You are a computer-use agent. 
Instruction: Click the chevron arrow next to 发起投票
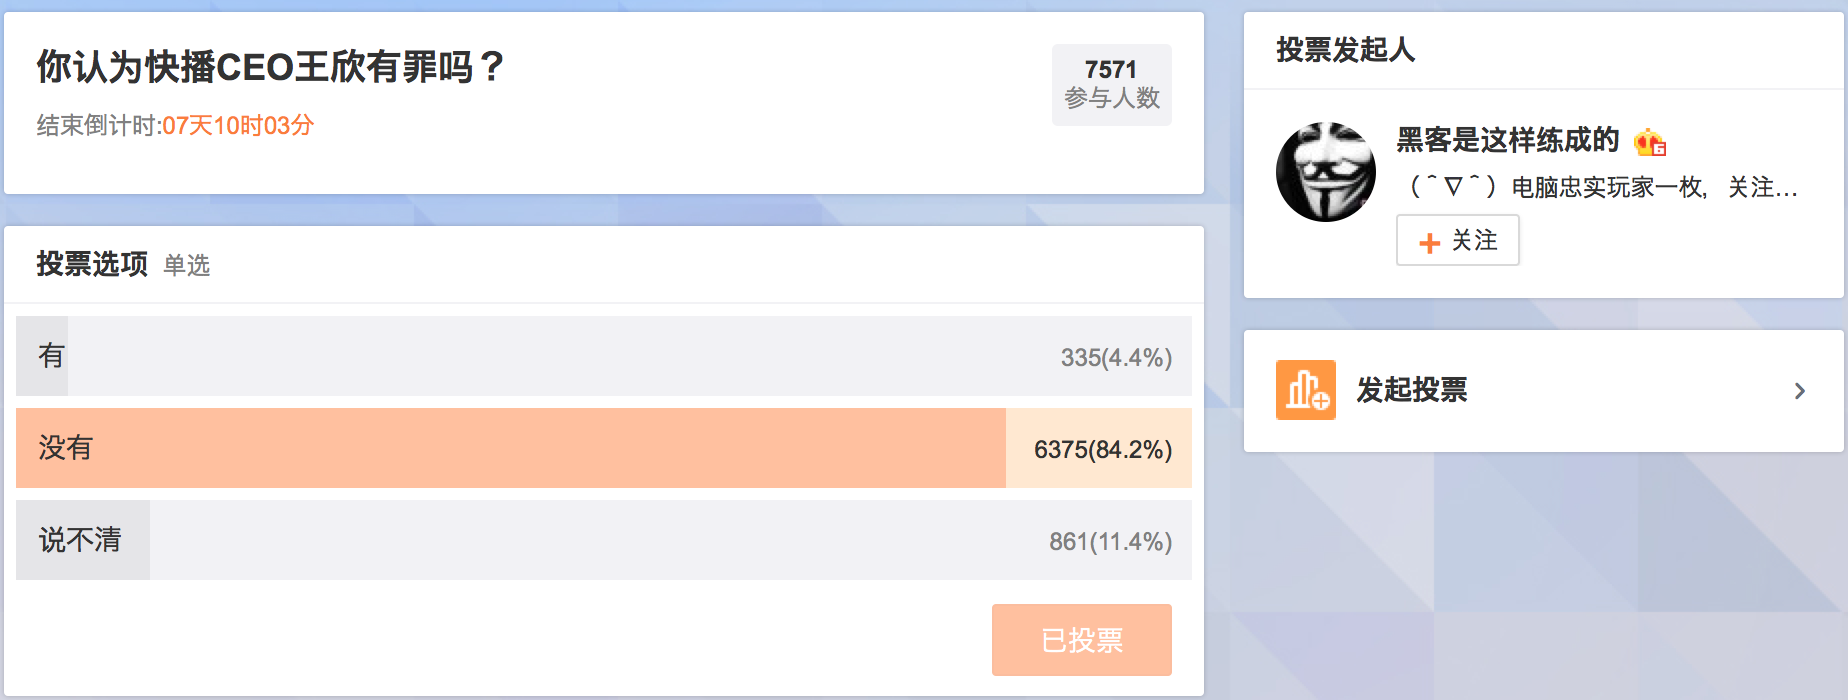(1799, 391)
